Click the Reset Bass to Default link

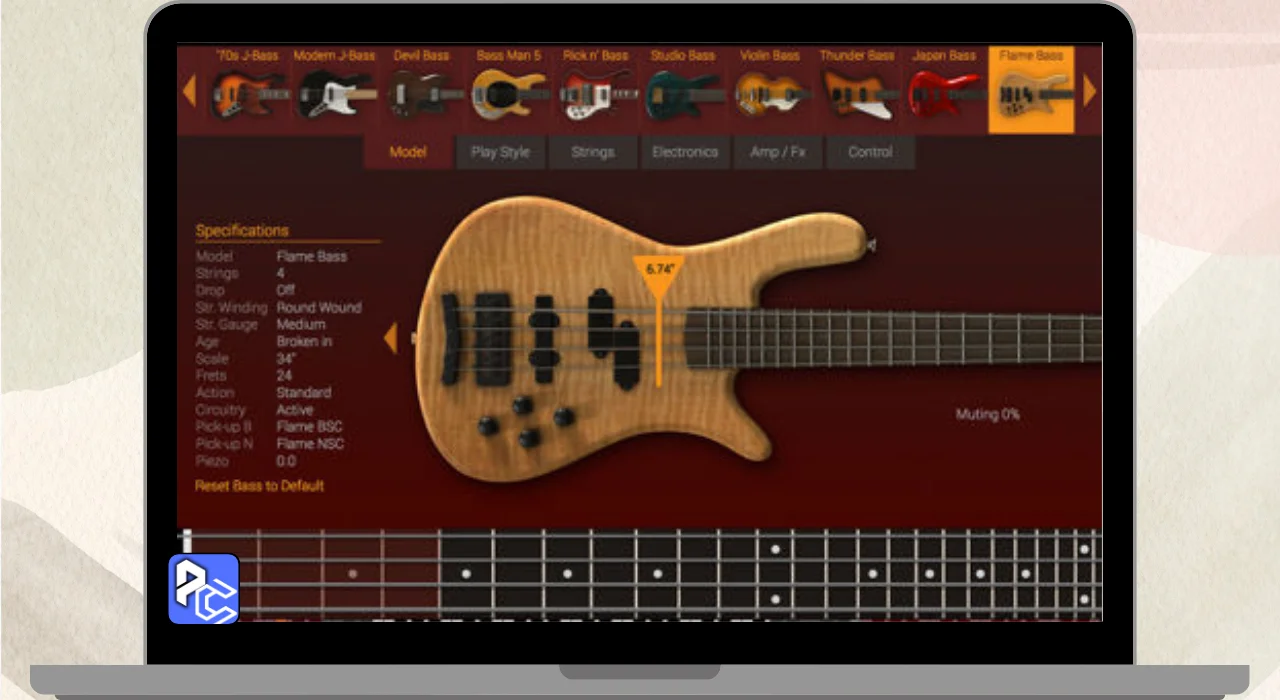(259, 486)
